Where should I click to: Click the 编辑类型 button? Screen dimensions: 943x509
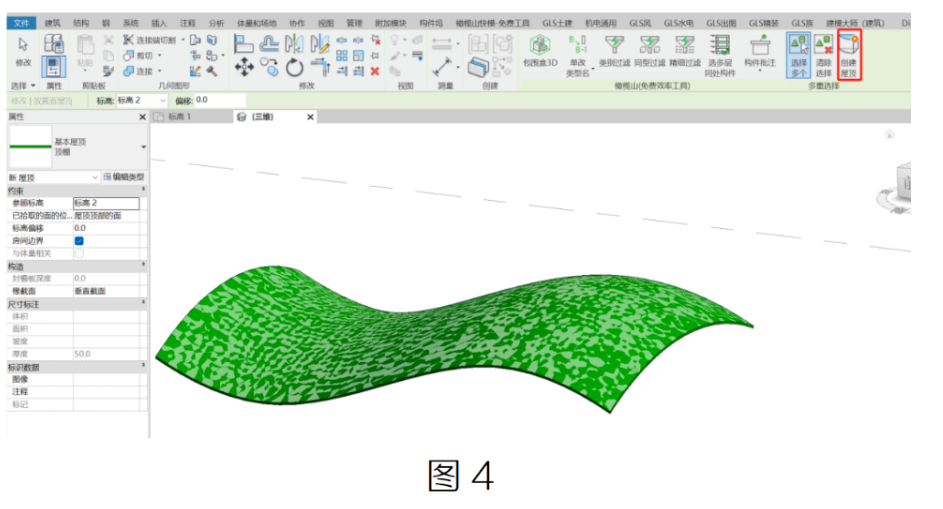[x=124, y=177]
